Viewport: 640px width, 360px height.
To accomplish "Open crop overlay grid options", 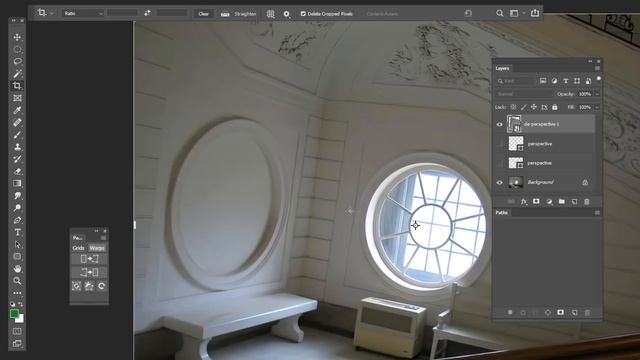I will 270,14.
